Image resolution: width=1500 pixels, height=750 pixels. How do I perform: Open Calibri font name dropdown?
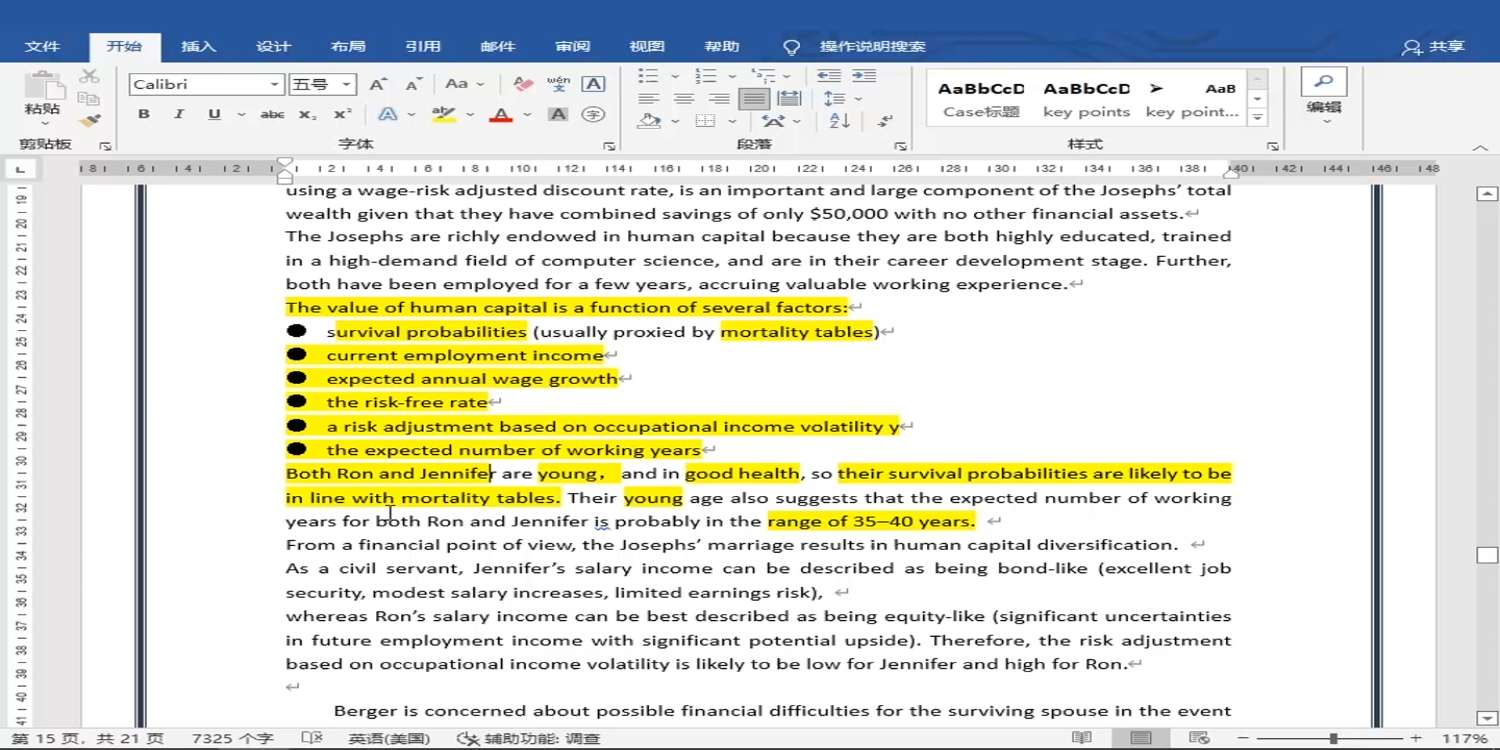pos(274,85)
